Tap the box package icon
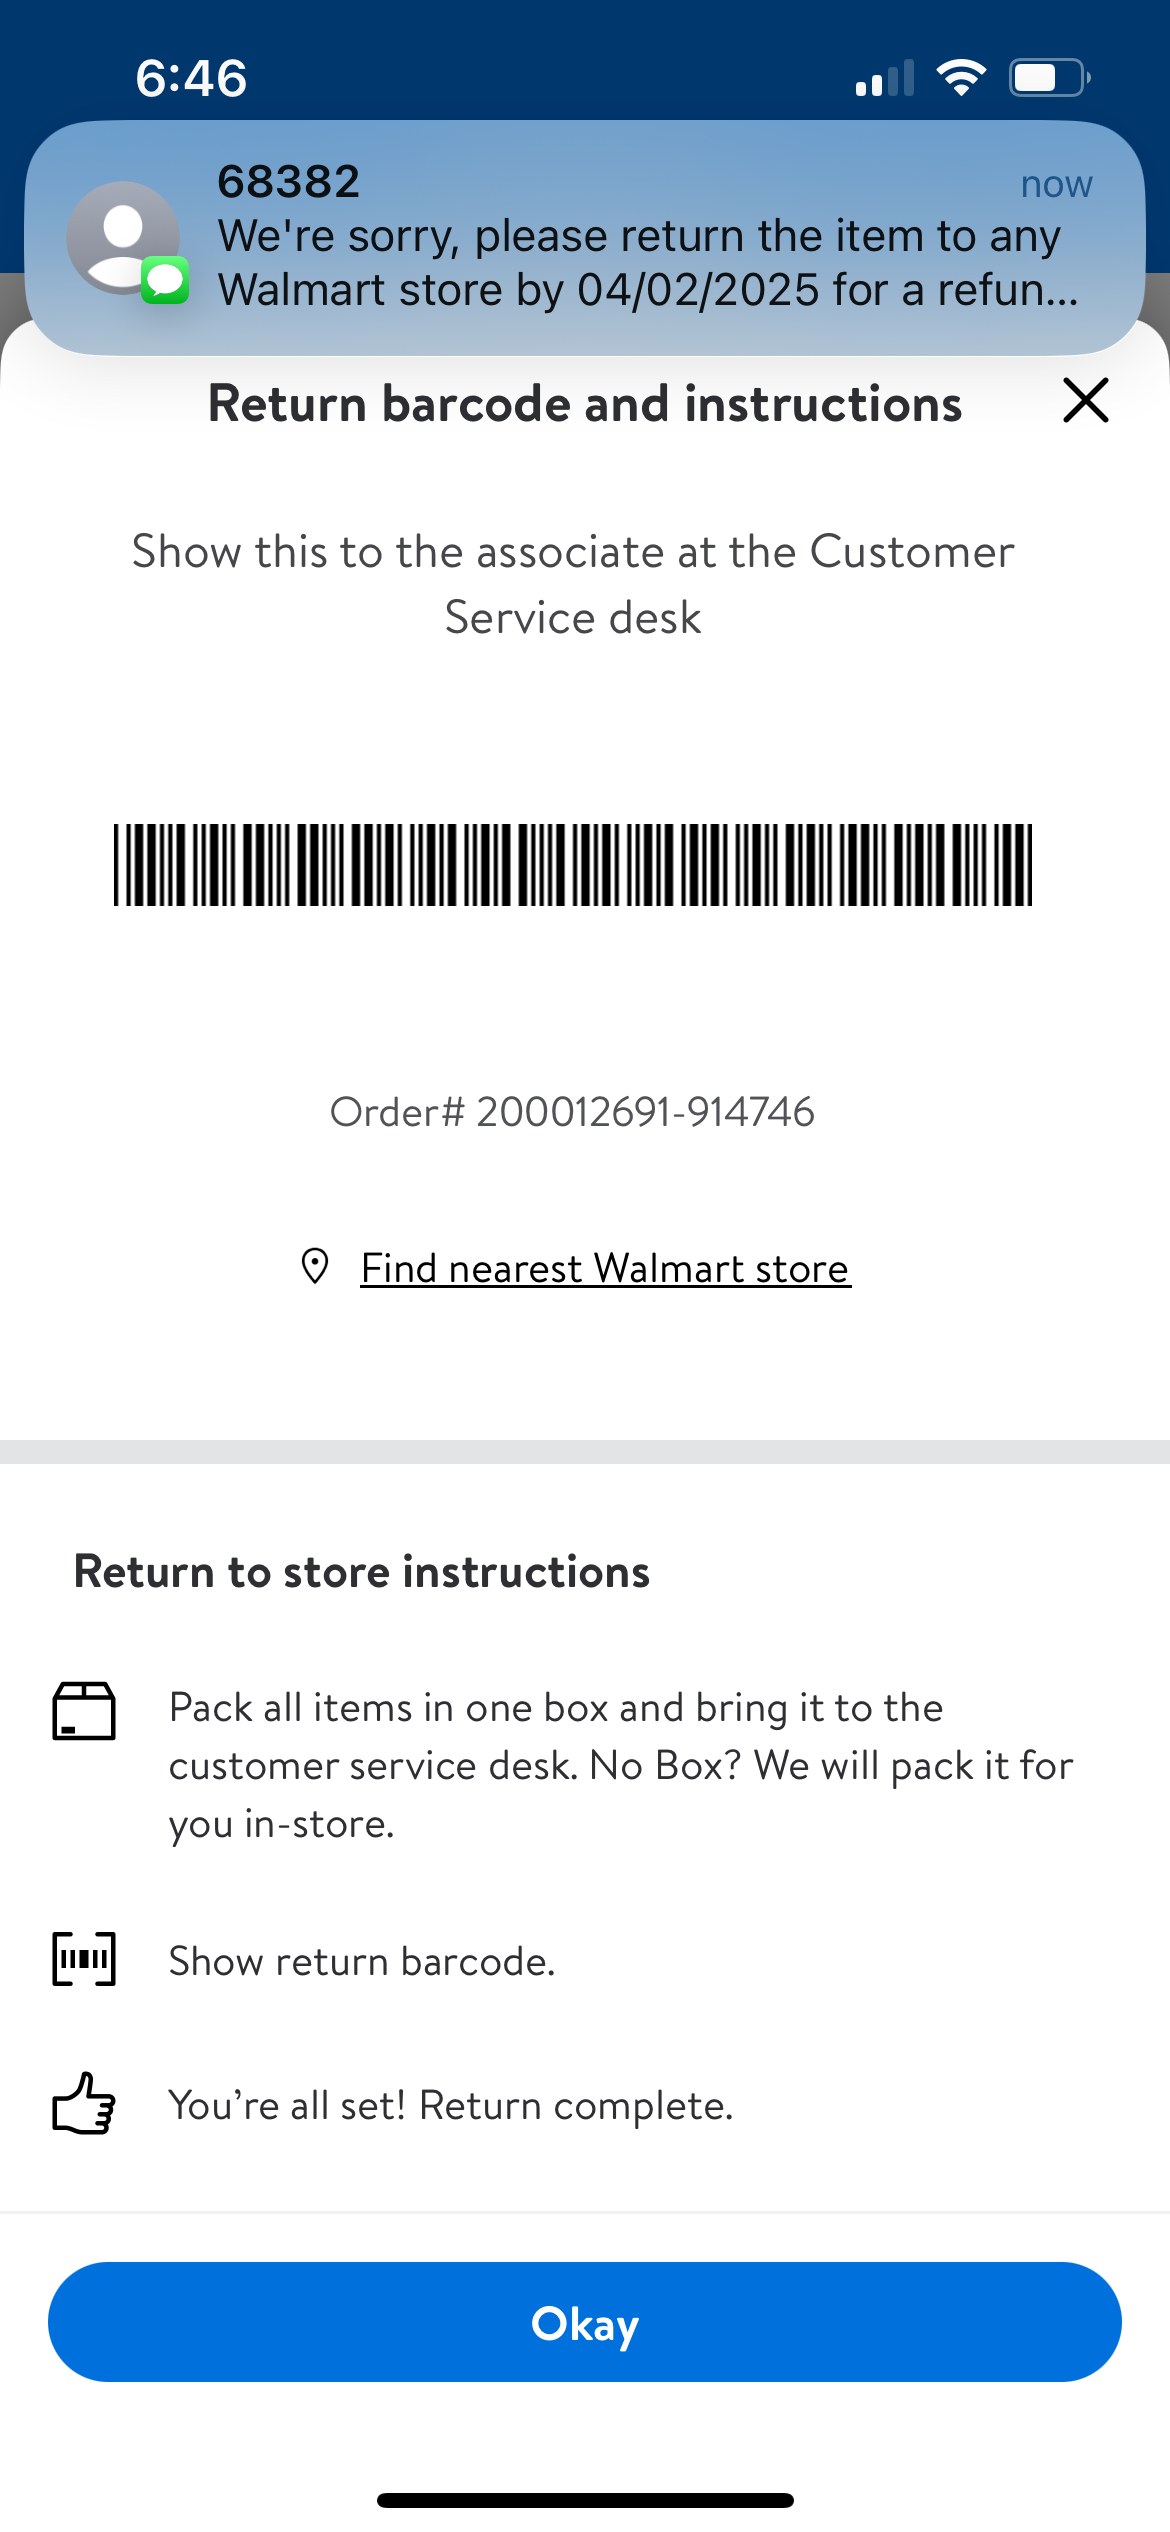1170x2532 pixels. pos(84,1711)
